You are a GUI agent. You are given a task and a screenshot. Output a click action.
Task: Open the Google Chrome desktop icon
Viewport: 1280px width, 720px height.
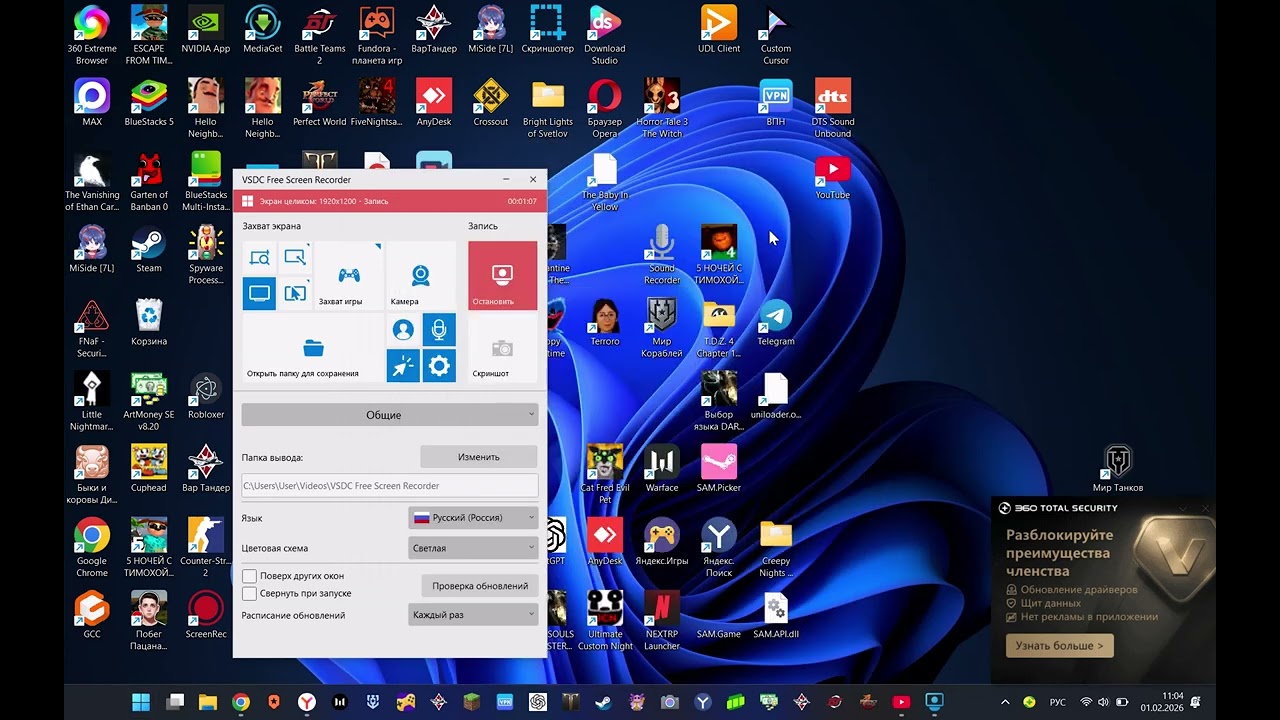(92, 548)
